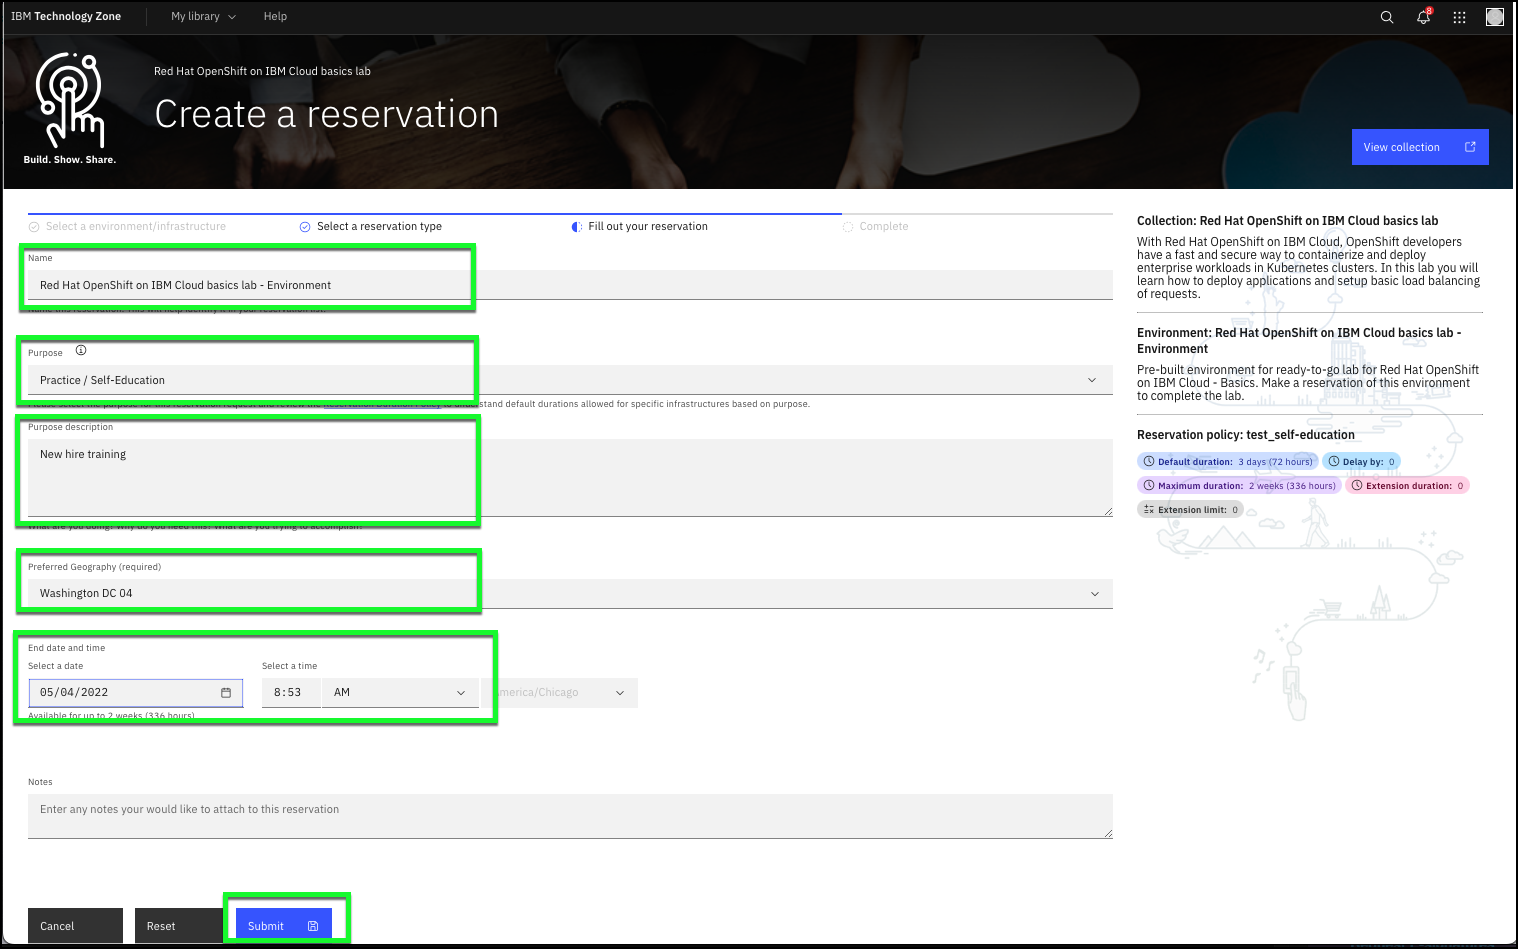Viewport: 1518px width, 949px height.
Task: Click the Purpose info icon
Action: [x=81, y=351]
